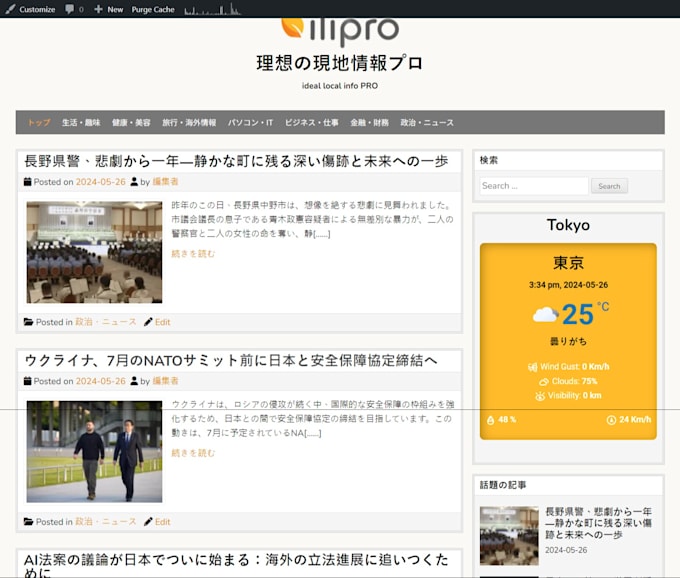Click 続きを読む under the 長野県警 excerpt
680x578 pixels.
[x=193, y=254]
